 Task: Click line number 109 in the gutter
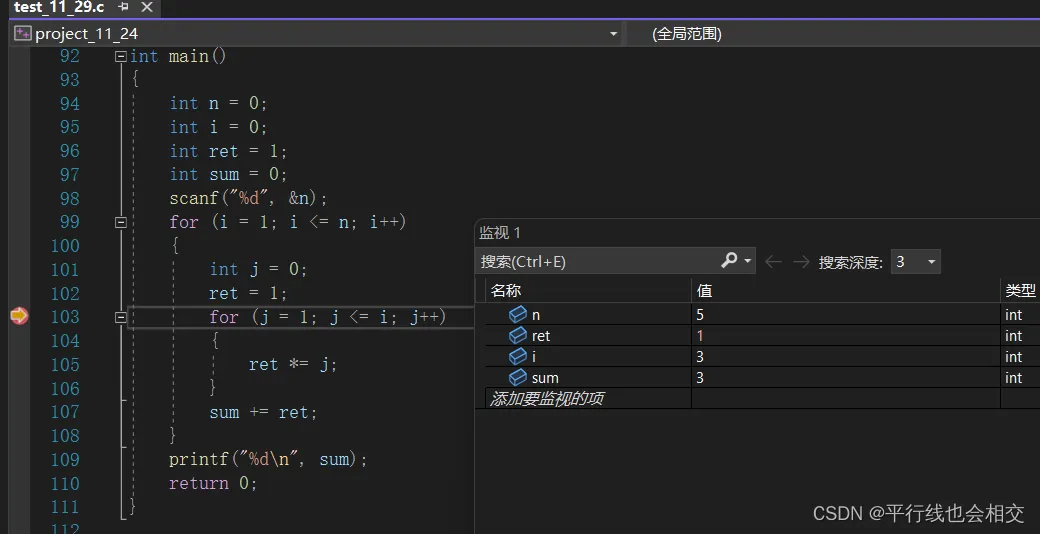point(65,460)
